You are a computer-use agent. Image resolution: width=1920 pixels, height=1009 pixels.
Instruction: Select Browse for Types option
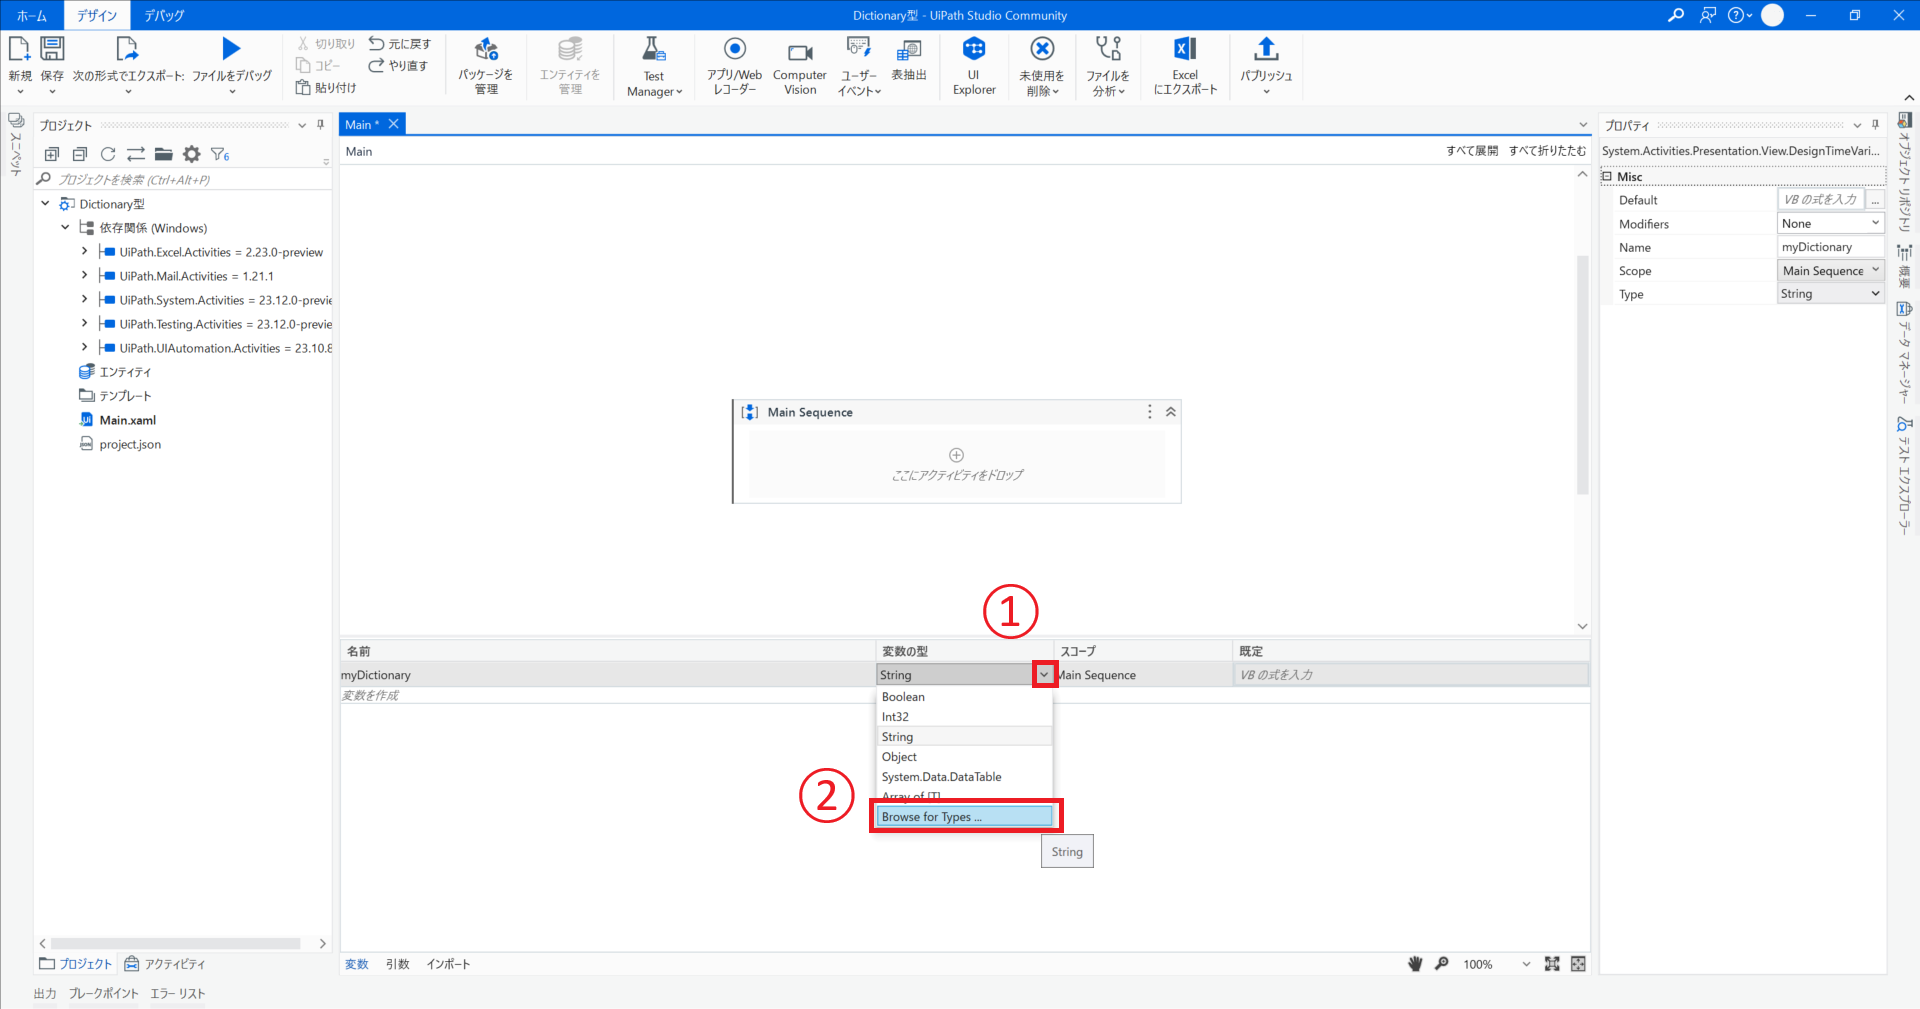click(x=965, y=817)
